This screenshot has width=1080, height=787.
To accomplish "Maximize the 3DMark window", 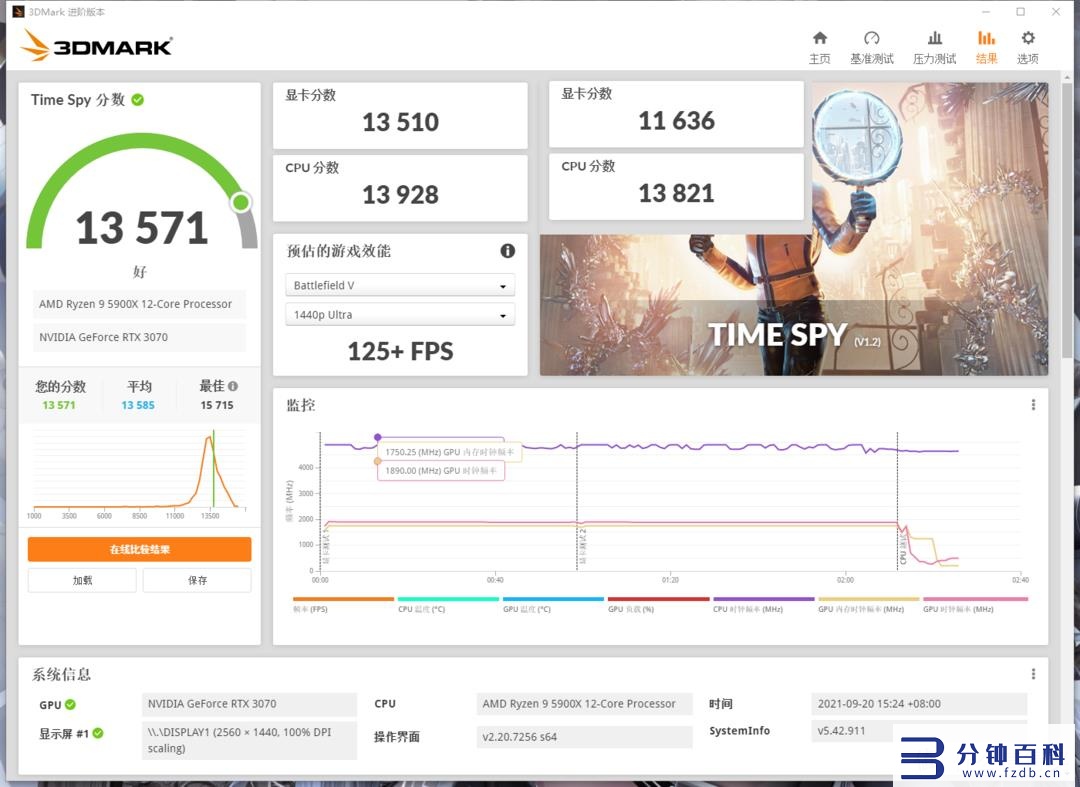I will (x=1021, y=12).
